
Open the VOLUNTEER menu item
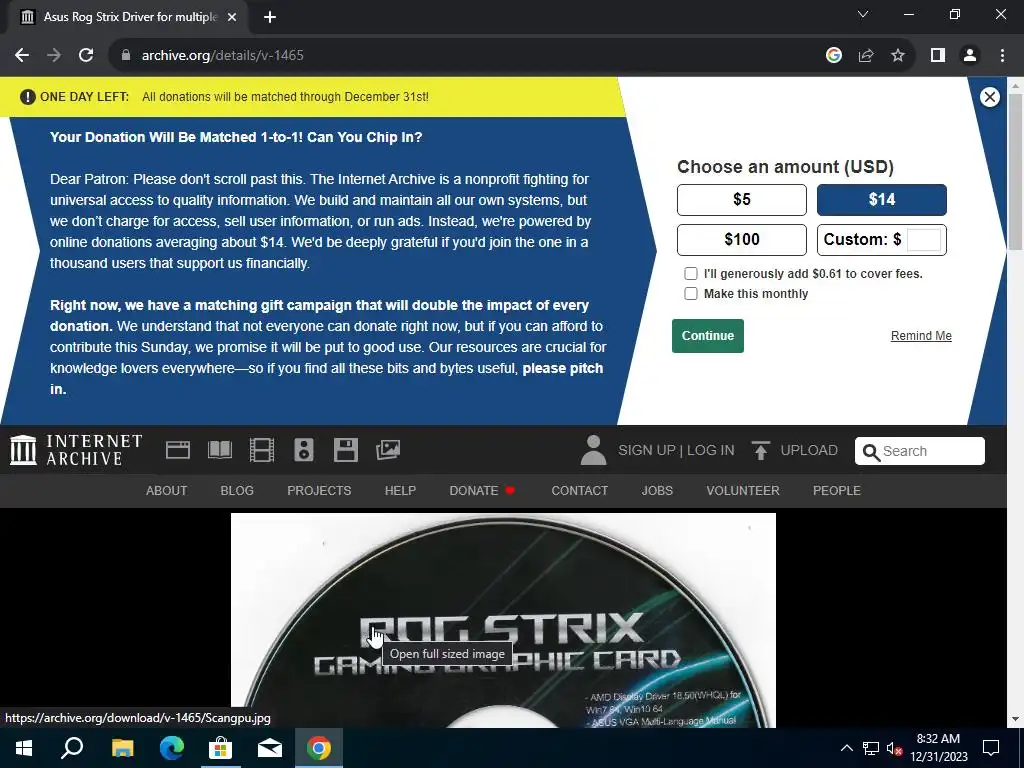(x=743, y=490)
